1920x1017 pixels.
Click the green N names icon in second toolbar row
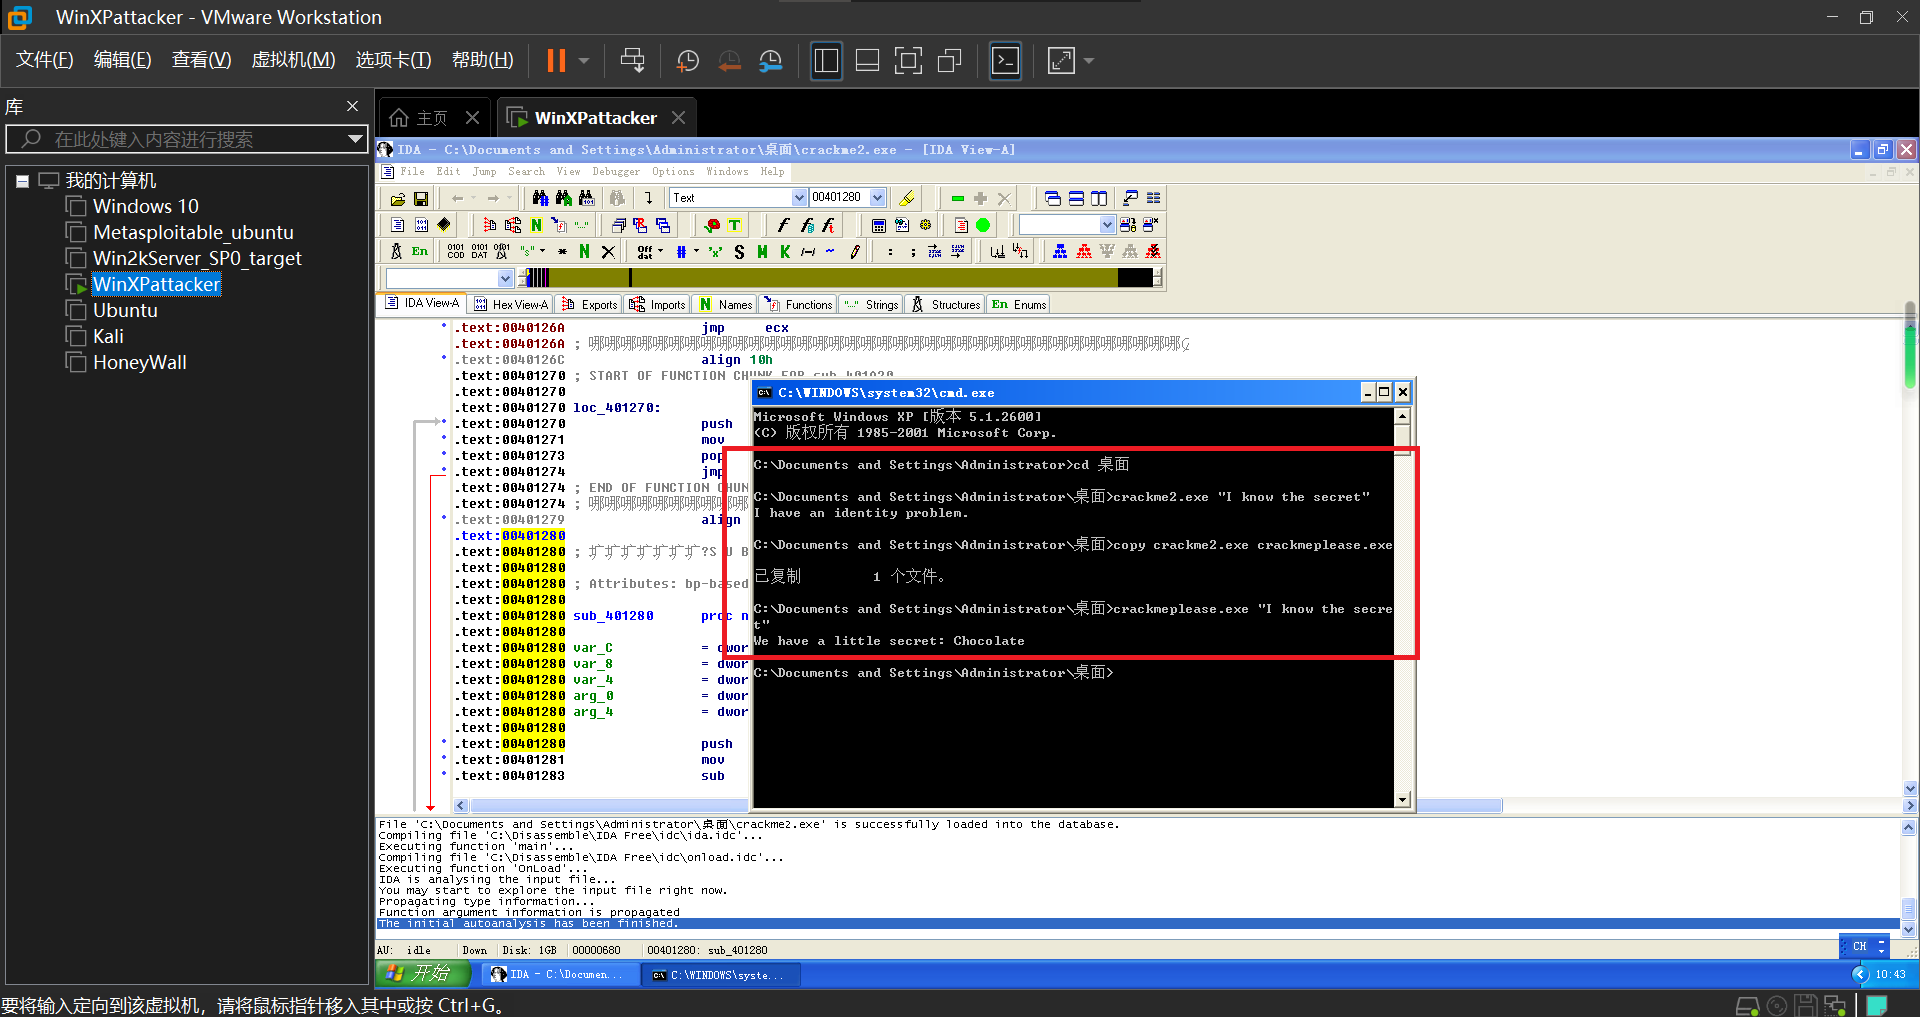536,225
